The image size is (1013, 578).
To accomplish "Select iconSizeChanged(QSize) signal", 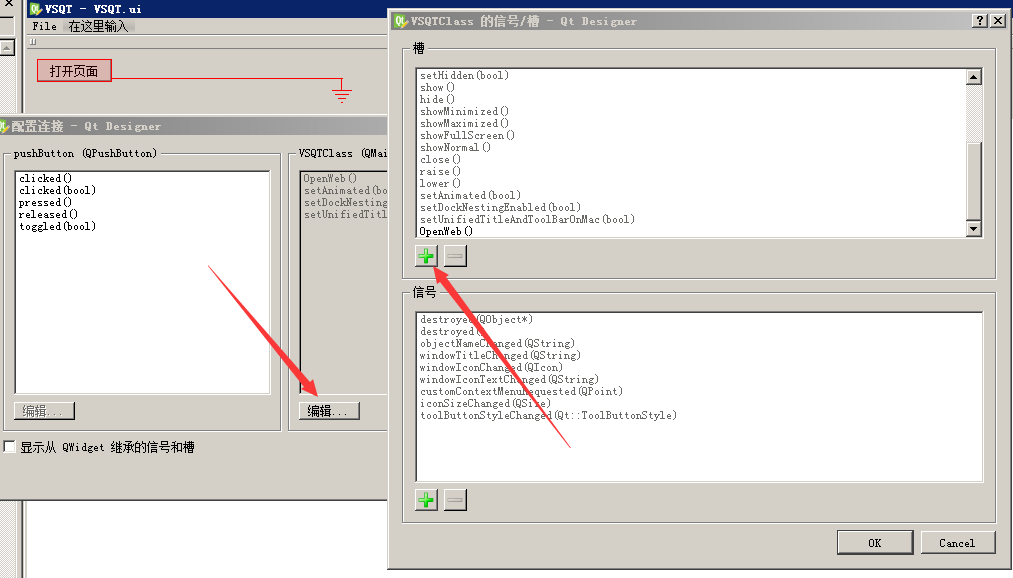I will click(485, 404).
